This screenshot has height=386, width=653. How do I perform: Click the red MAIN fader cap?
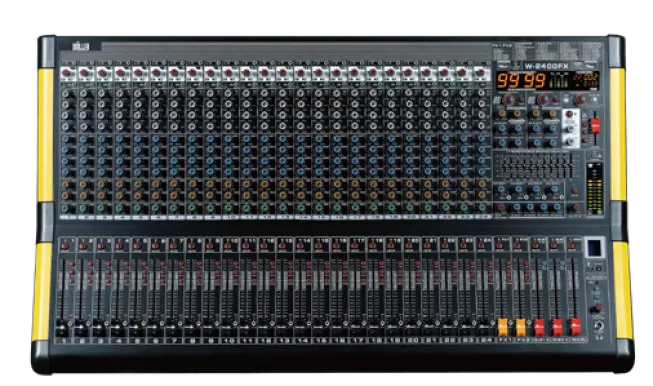576,327
